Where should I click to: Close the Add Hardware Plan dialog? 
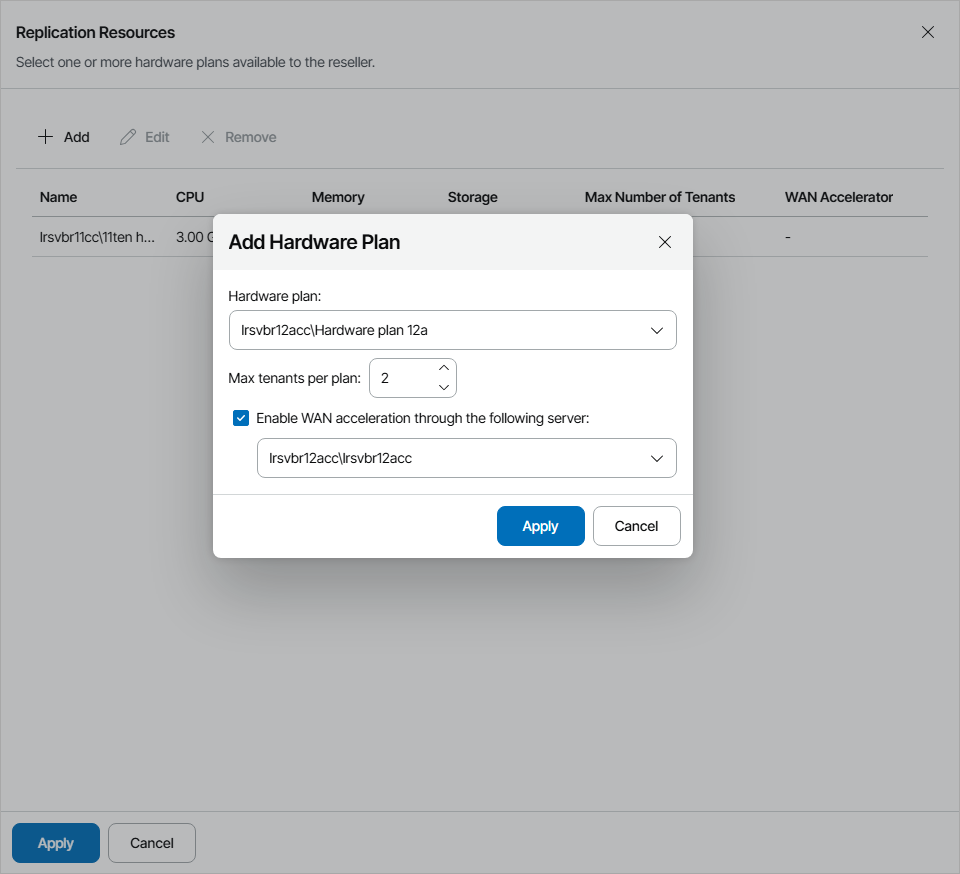pos(665,242)
